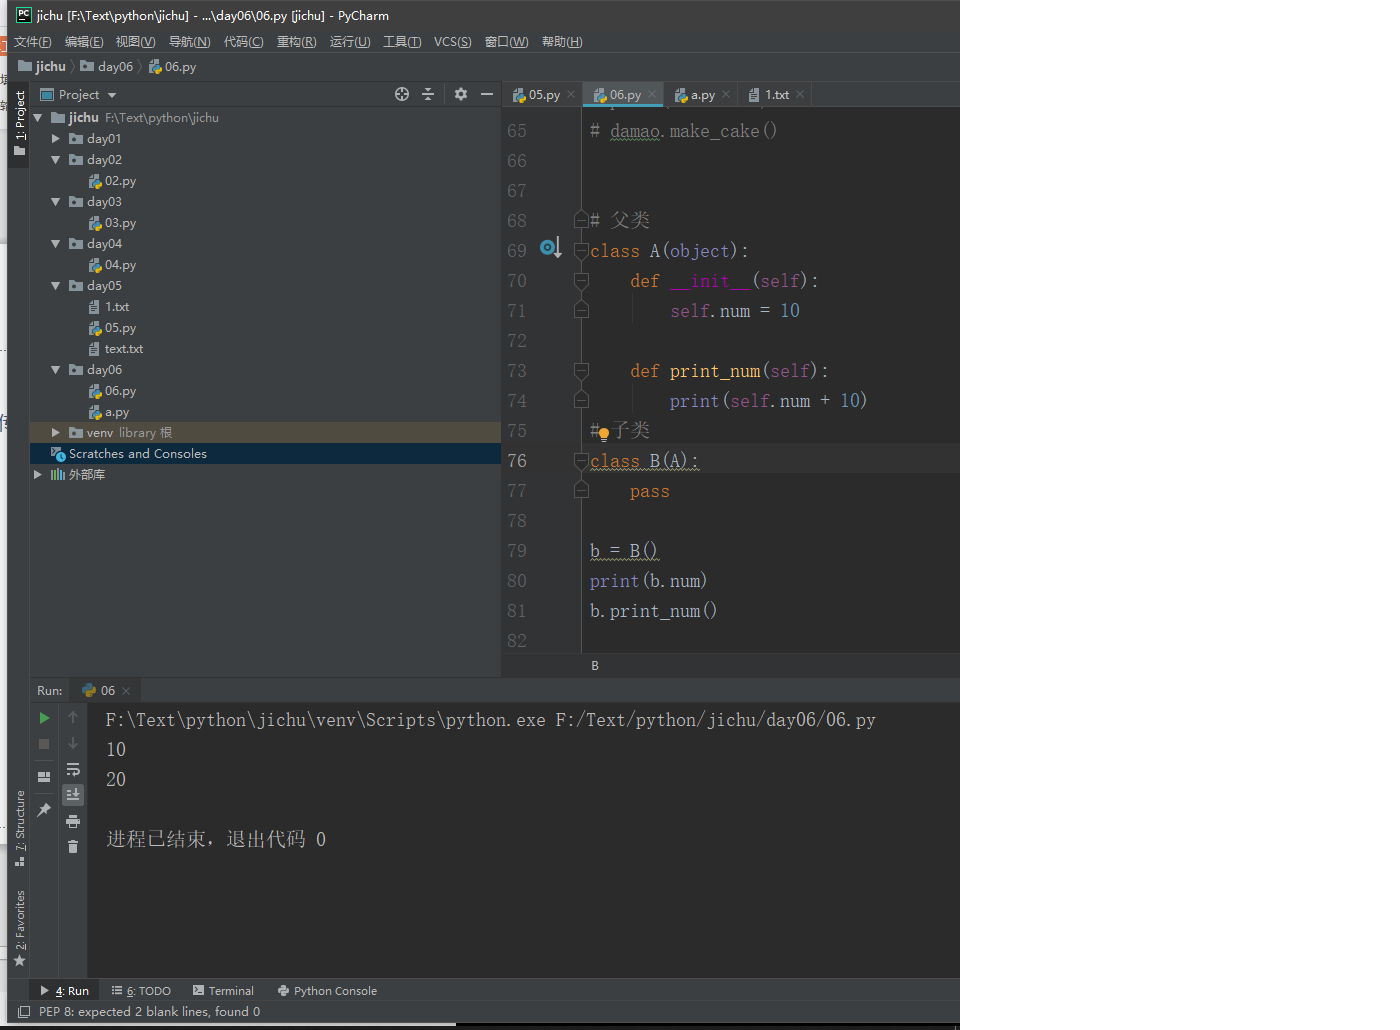The image size is (1400, 1030).
Task: Collapse the day04 folder
Action: (x=56, y=244)
